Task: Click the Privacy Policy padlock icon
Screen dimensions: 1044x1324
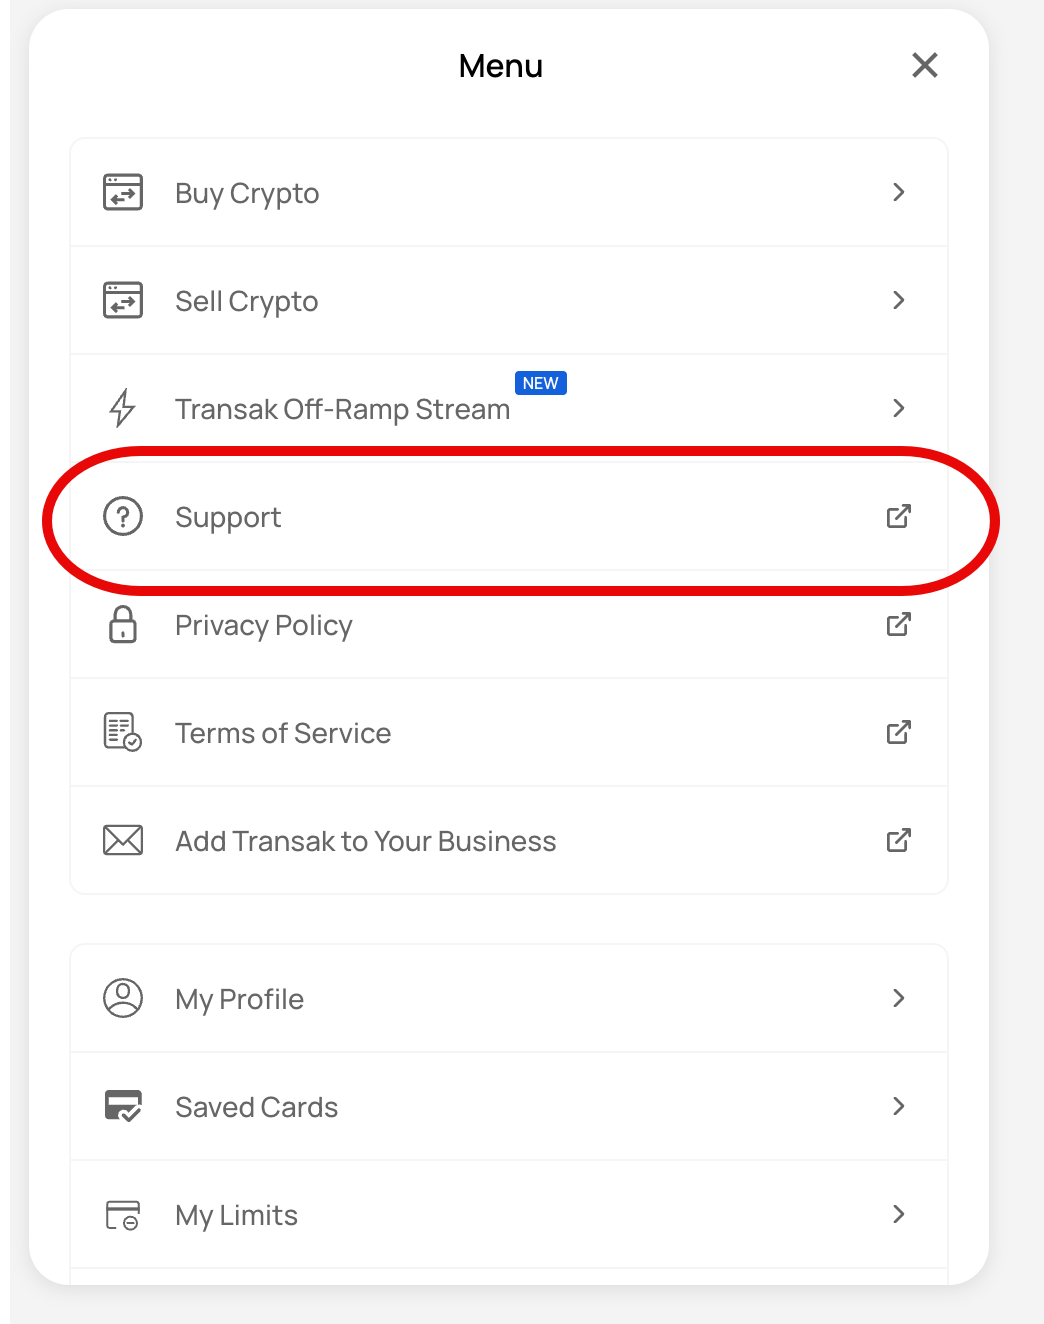Action: coord(123,624)
